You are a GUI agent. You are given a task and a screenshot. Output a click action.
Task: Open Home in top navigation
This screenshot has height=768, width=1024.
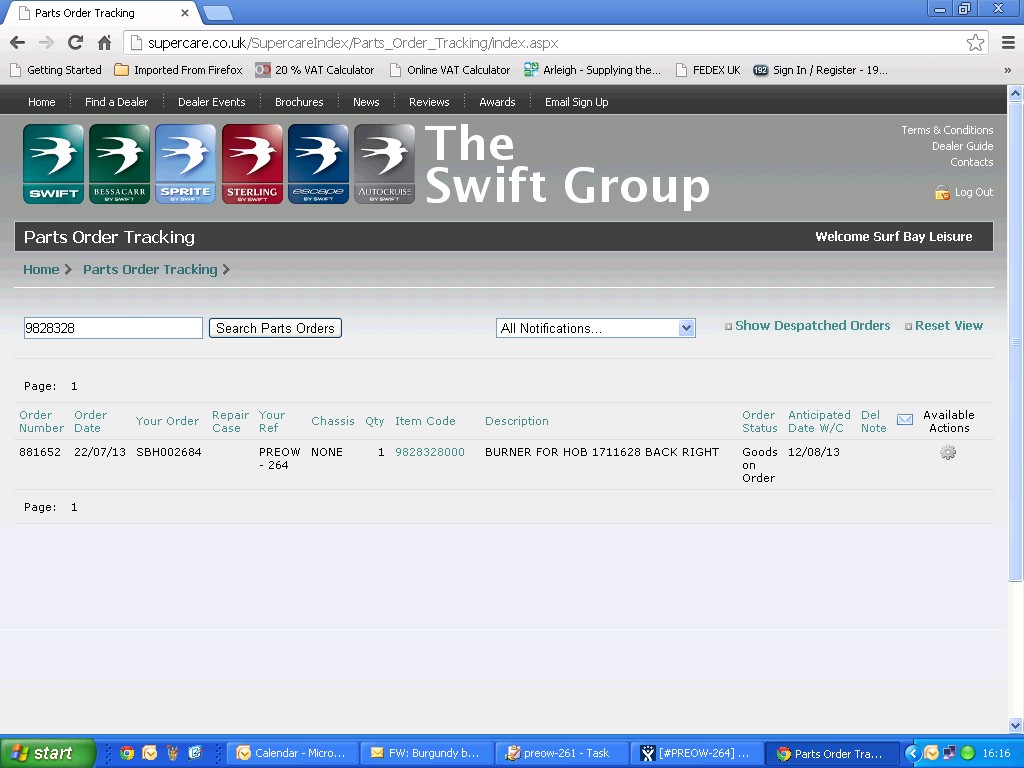[x=42, y=102]
